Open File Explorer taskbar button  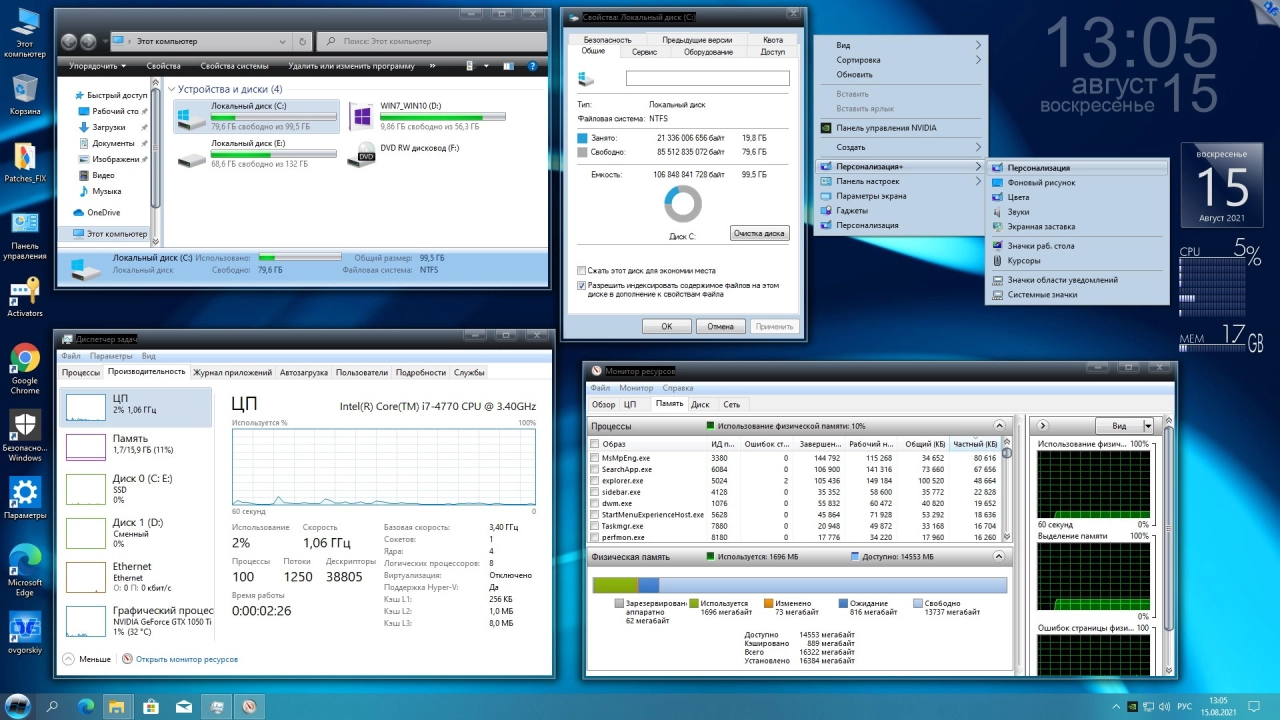click(117, 706)
